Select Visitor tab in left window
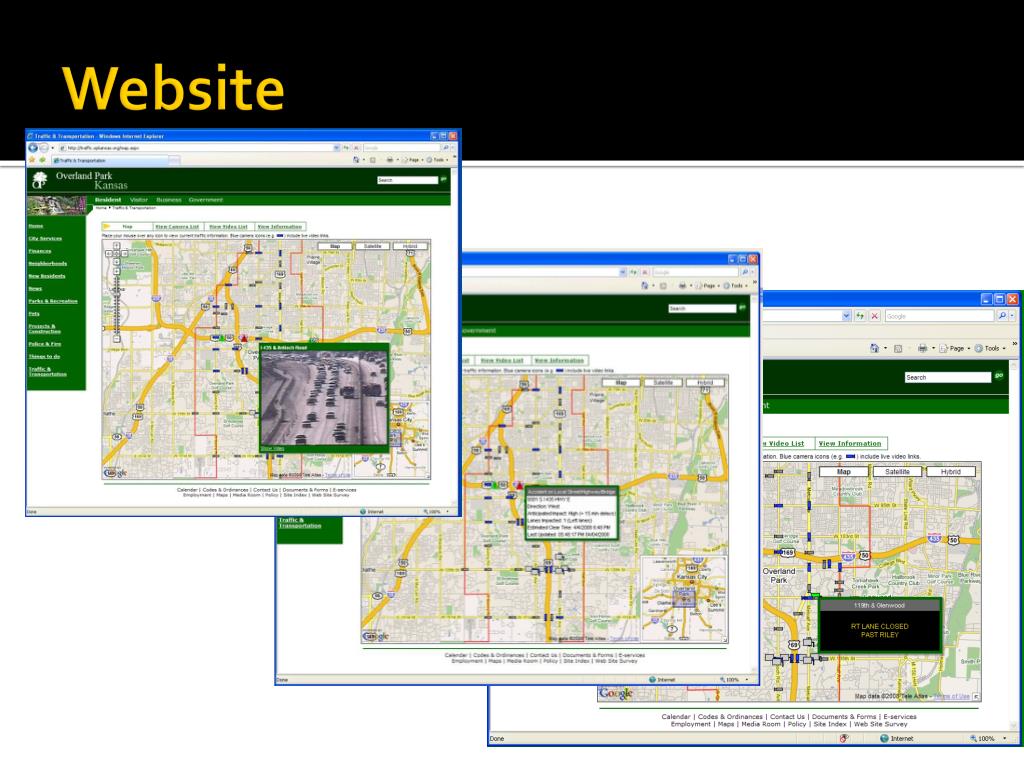The height and width of the screenshot is (768, 1024). click(138, 200)
